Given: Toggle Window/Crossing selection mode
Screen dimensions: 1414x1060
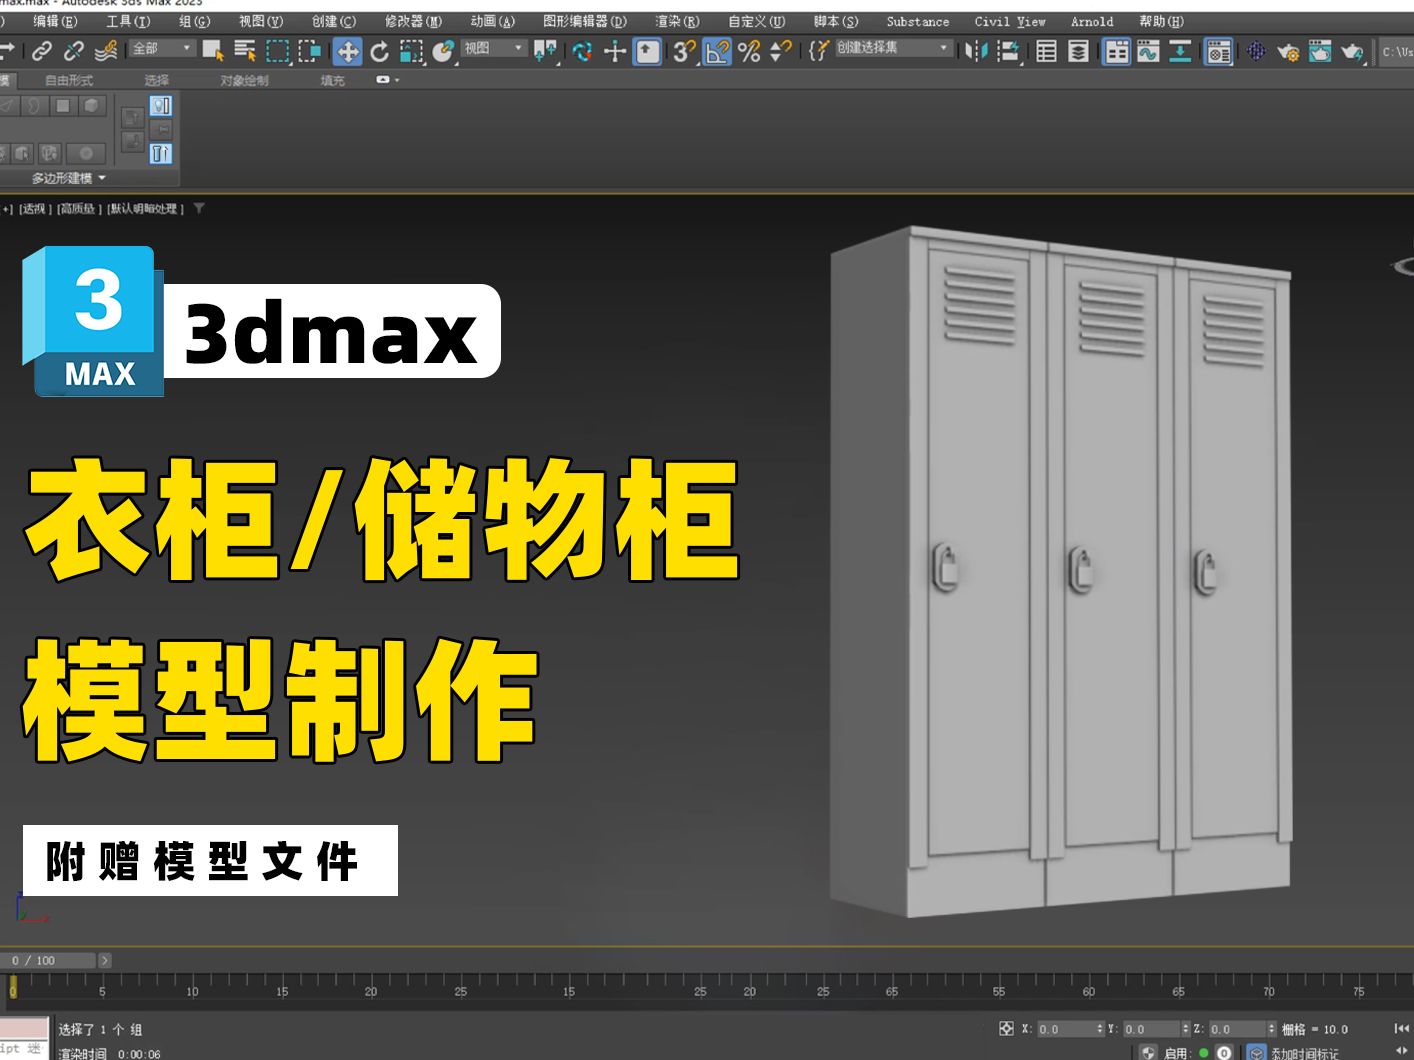Looking at the screenshot, I should pyautogui.click(x=310, y=50).
